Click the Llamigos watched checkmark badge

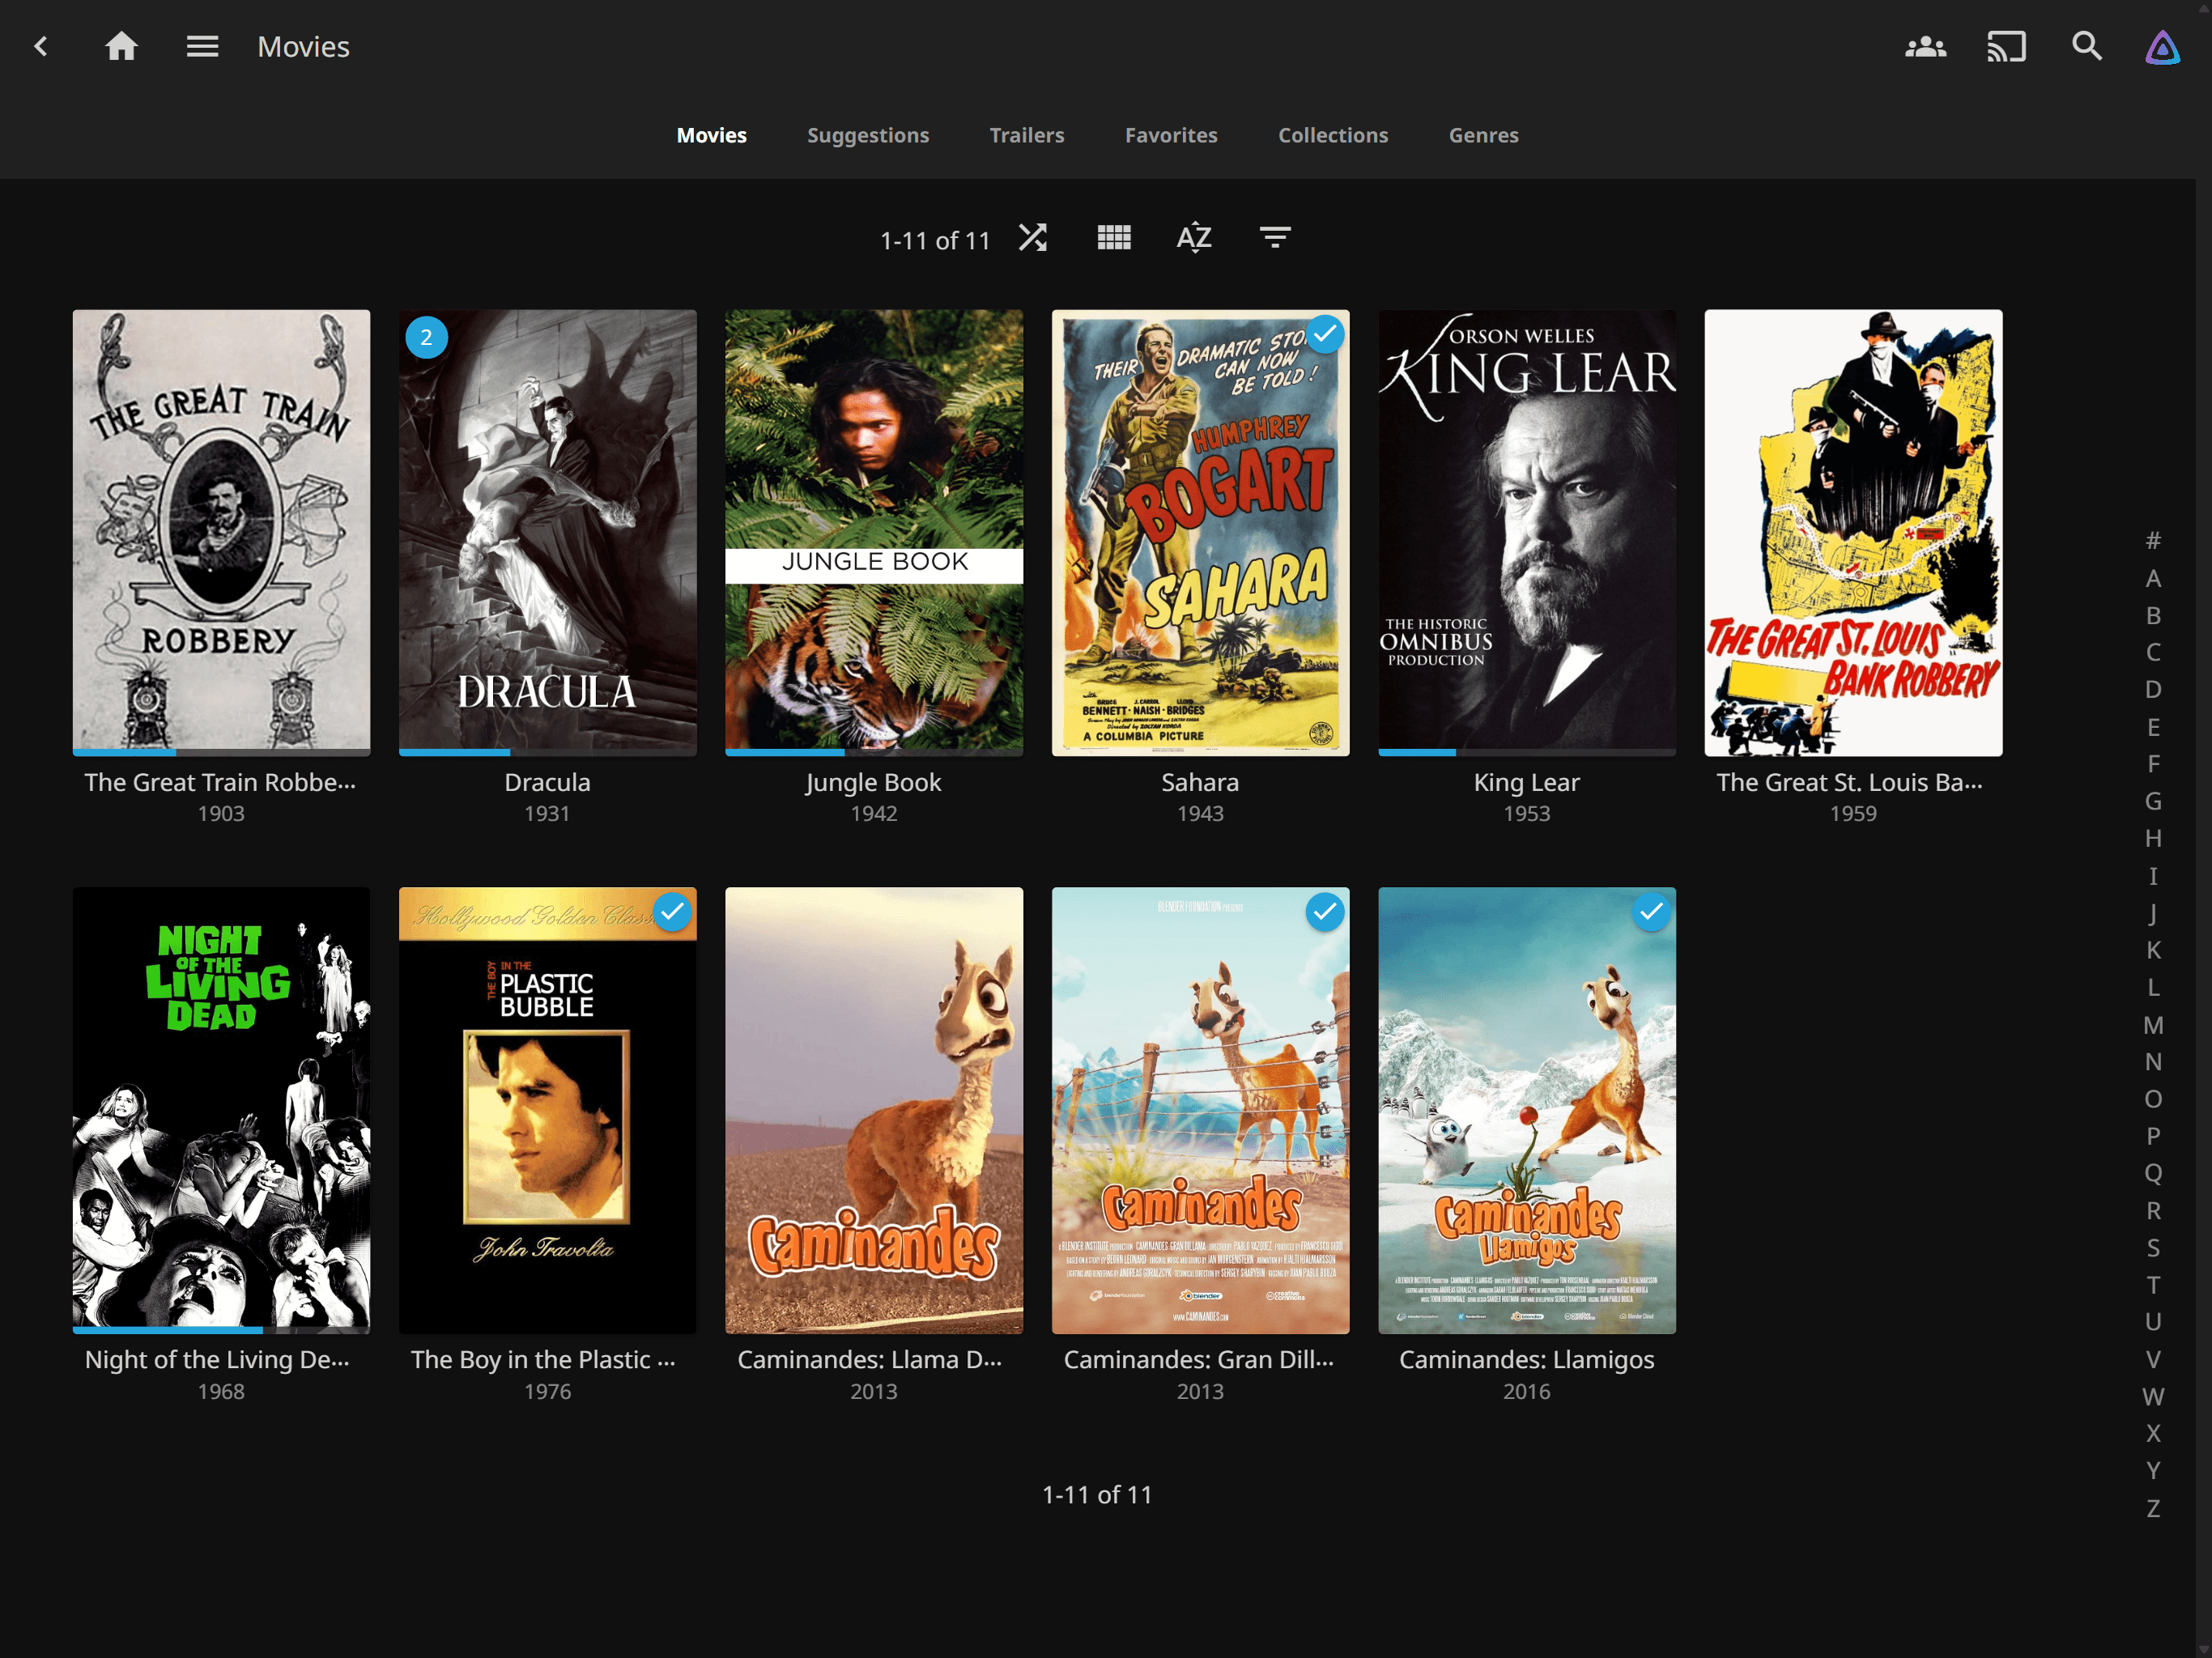pyautogui.click(x=1651, y=912)
